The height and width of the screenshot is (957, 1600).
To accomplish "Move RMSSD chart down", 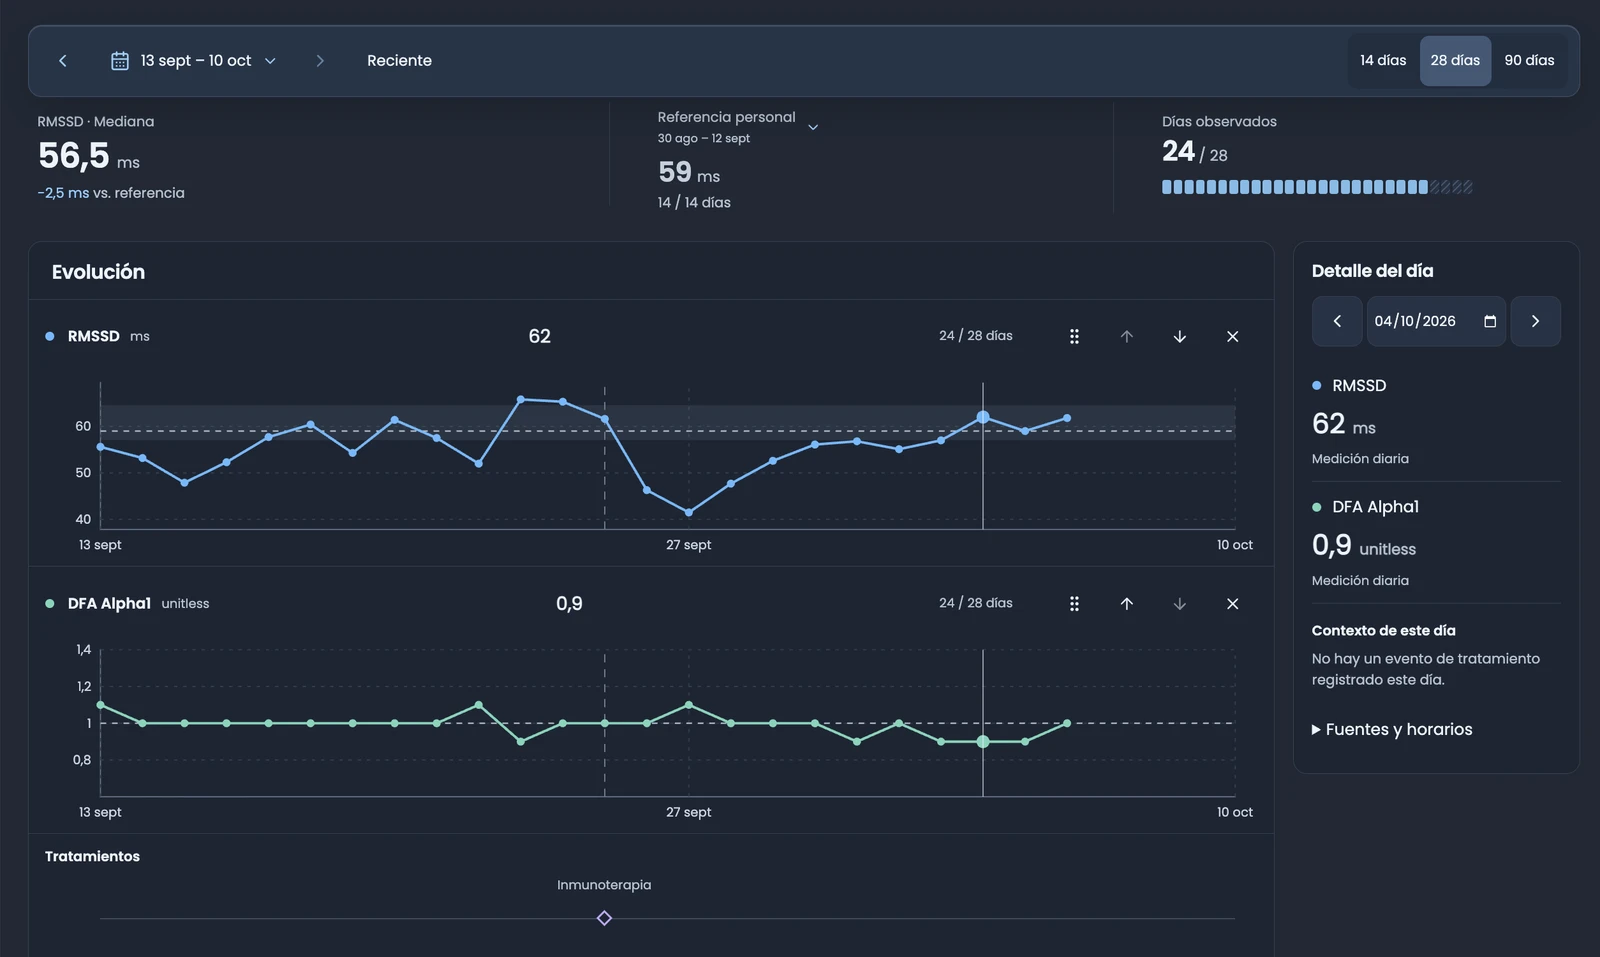I will 1180,337.
